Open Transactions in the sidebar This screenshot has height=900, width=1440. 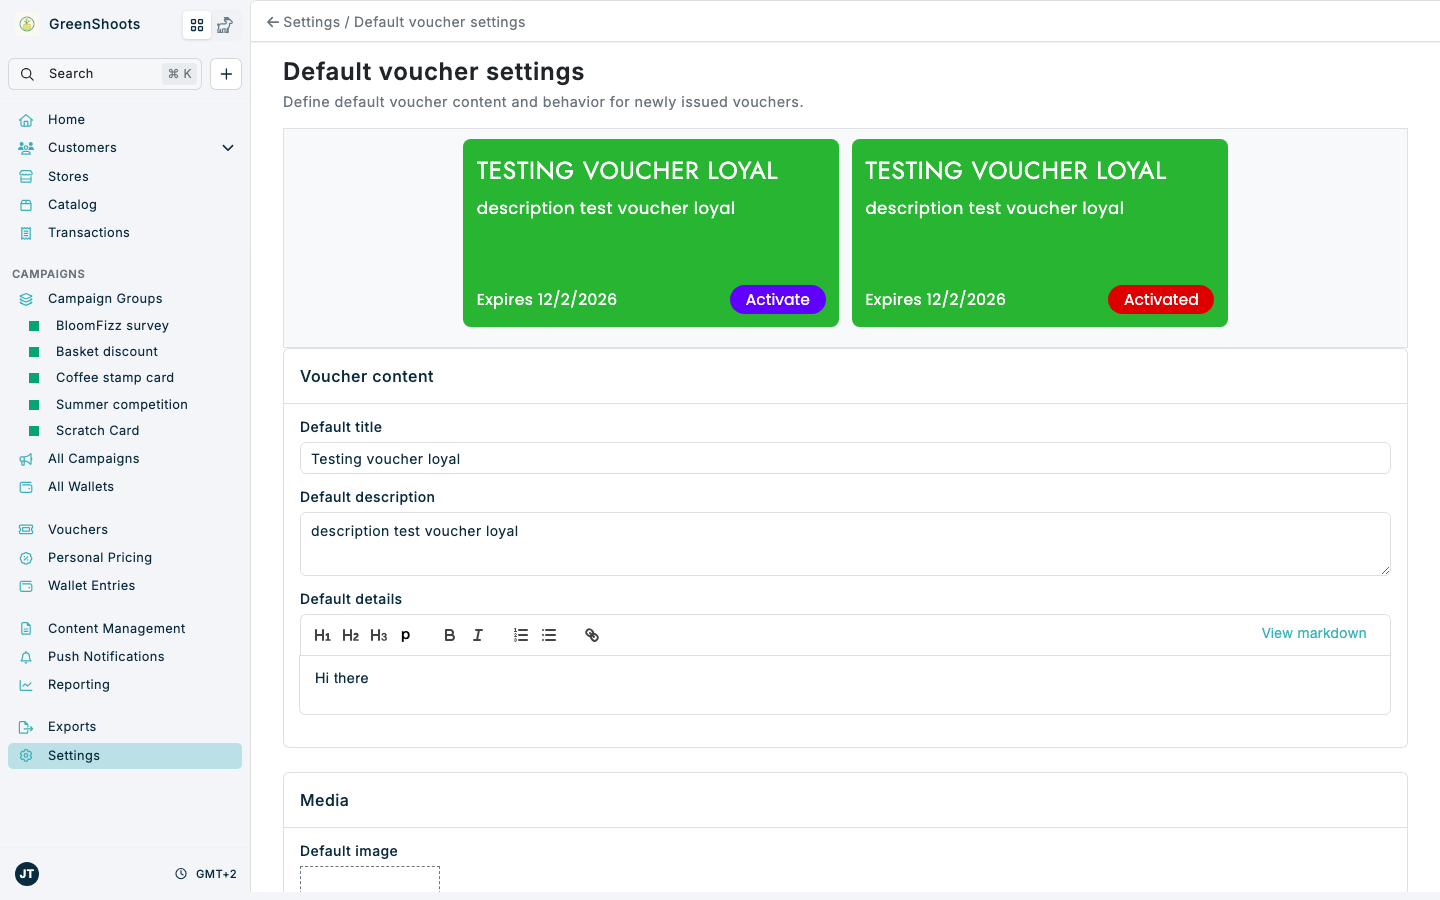[125, 233]
